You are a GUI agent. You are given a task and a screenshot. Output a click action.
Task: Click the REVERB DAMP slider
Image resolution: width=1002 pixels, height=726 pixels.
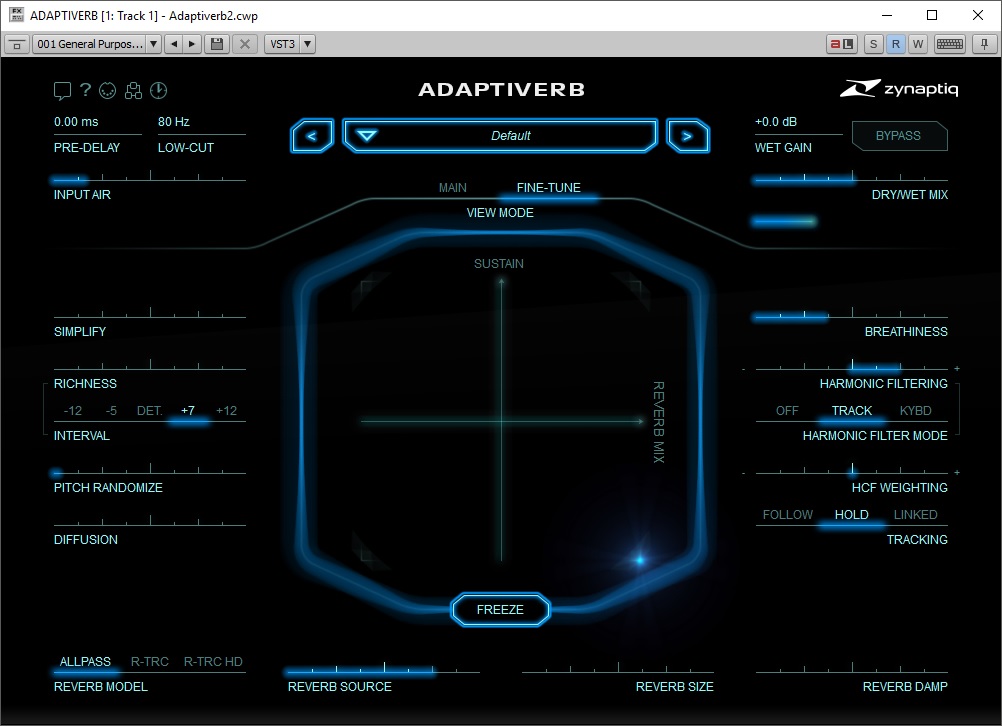pos(851,669)
